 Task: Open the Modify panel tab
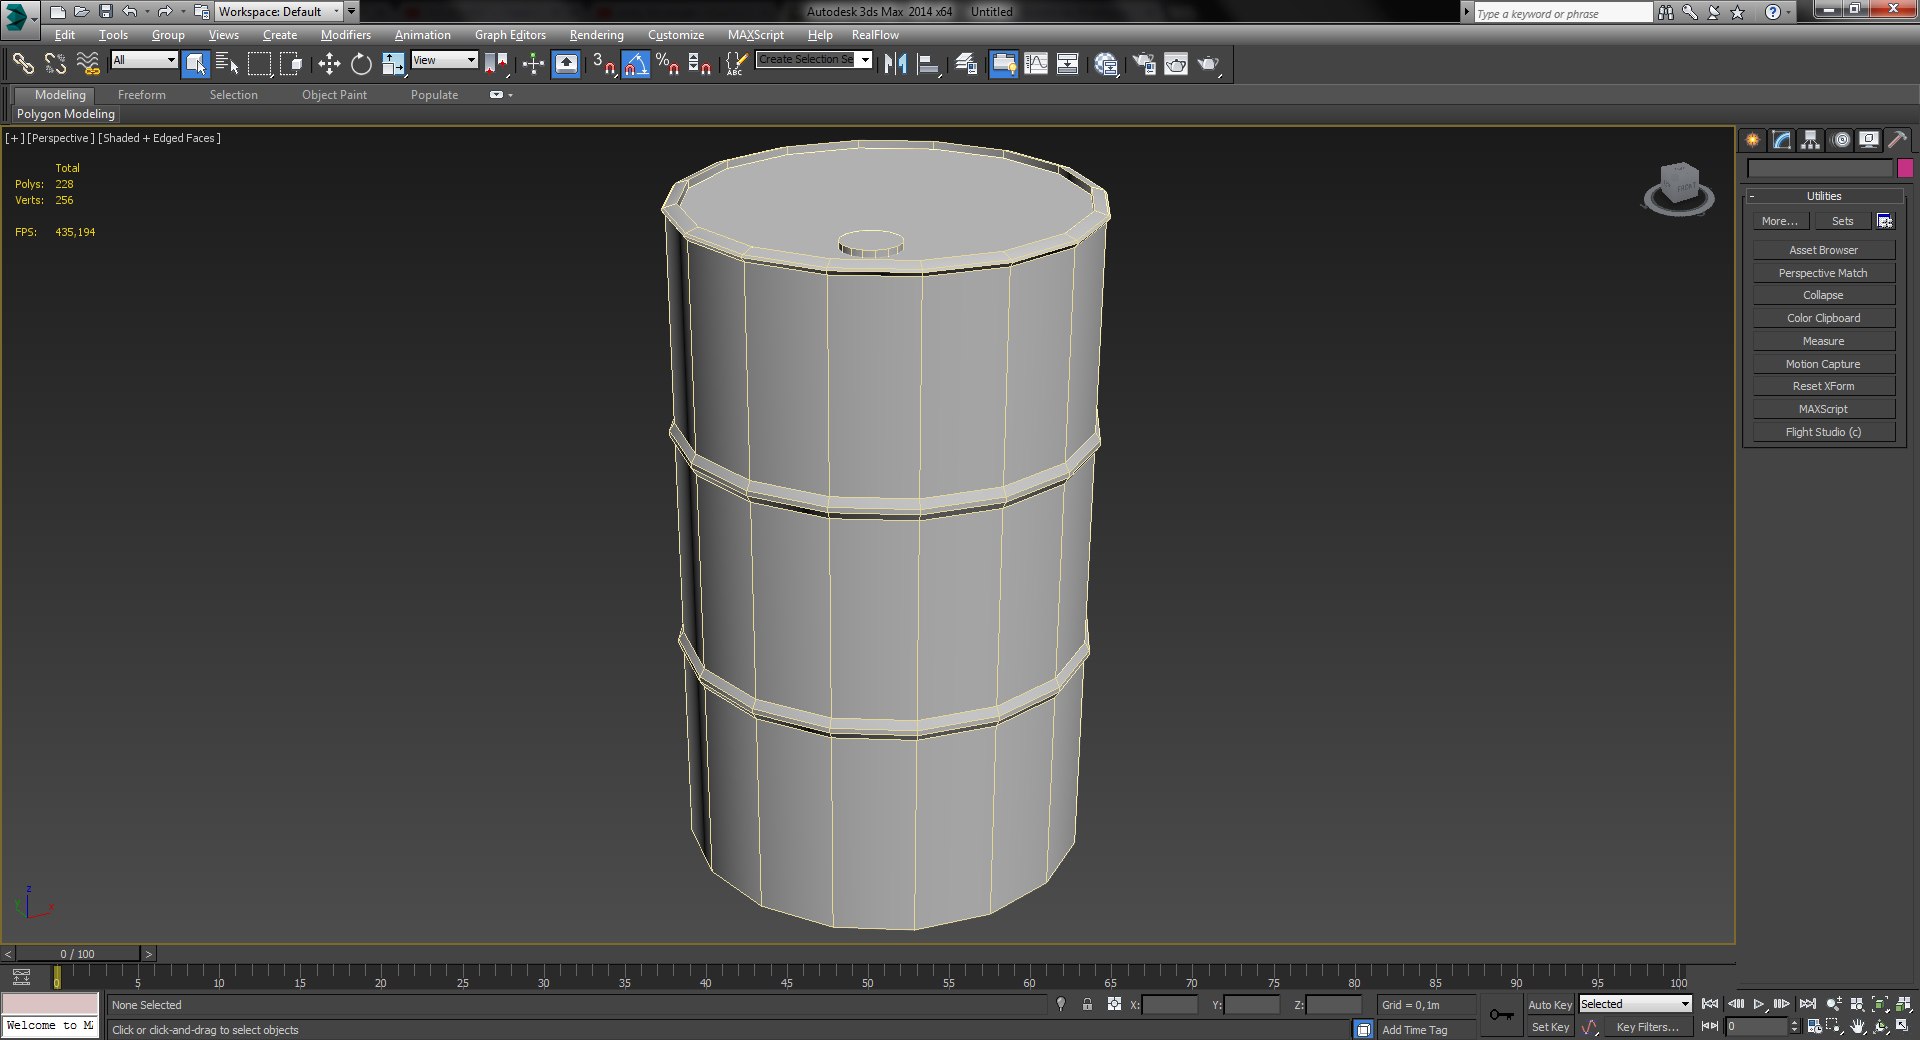1781,141
